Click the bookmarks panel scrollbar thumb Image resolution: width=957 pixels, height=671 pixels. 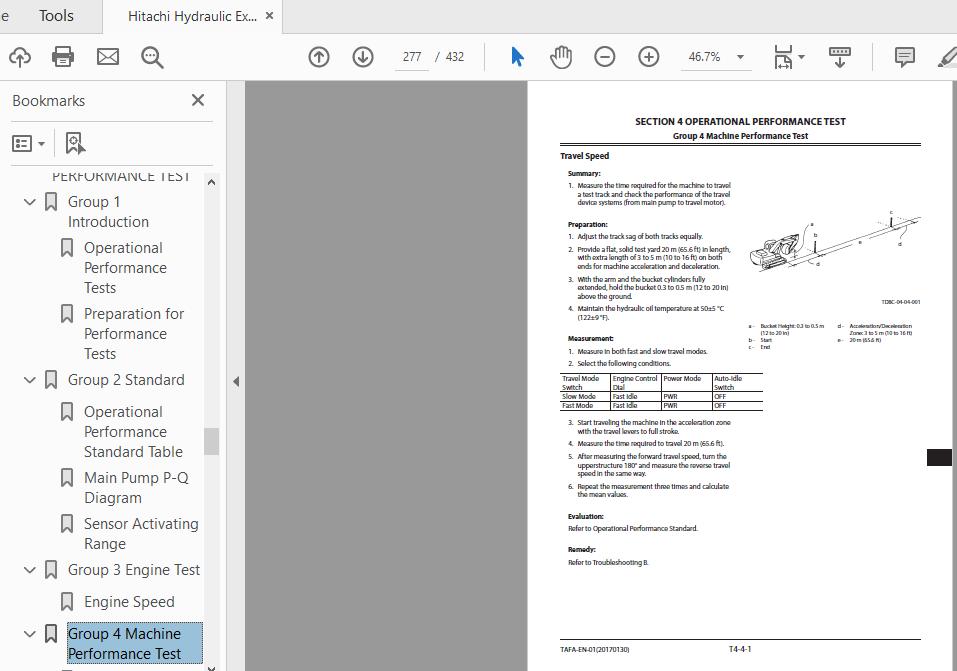tap(211, 441)
